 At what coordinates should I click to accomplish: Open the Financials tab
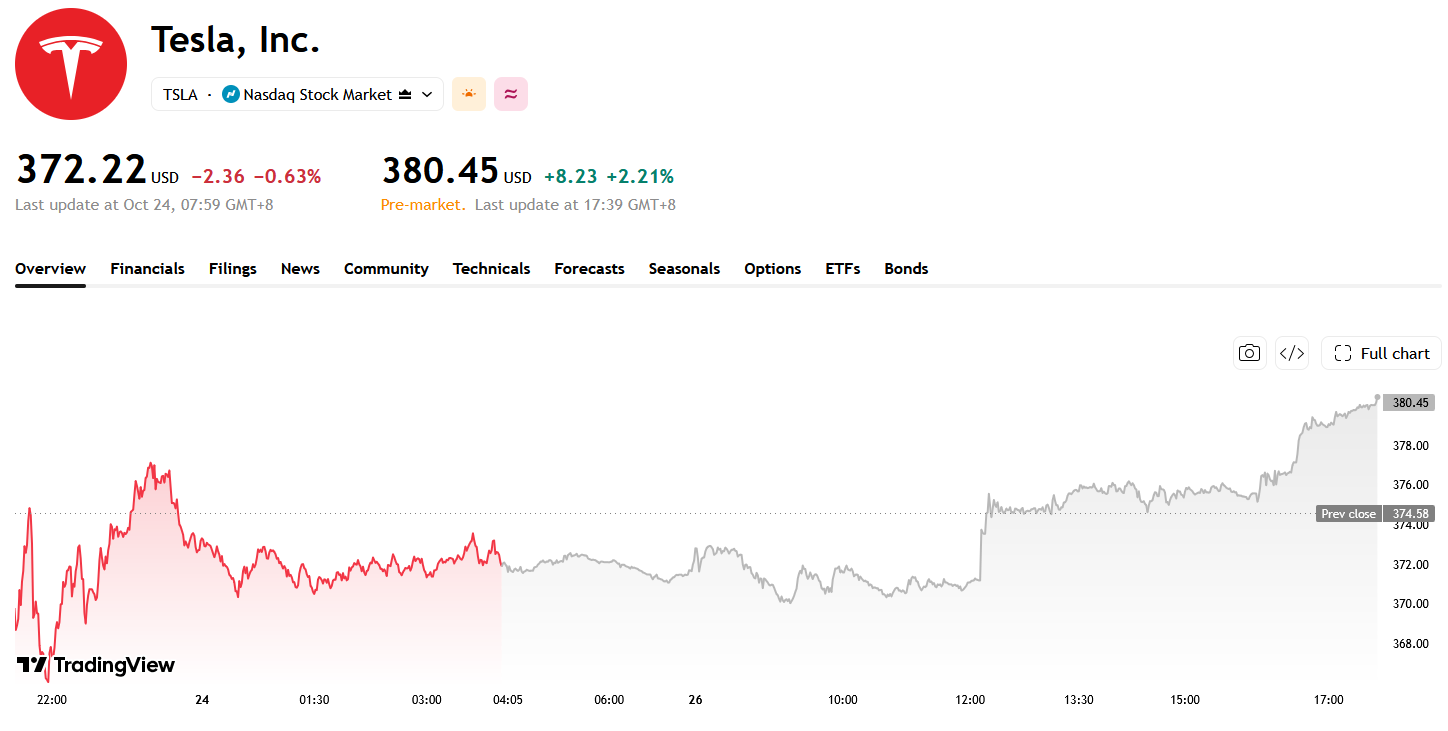pyautogui.click(x=147, y=268)
